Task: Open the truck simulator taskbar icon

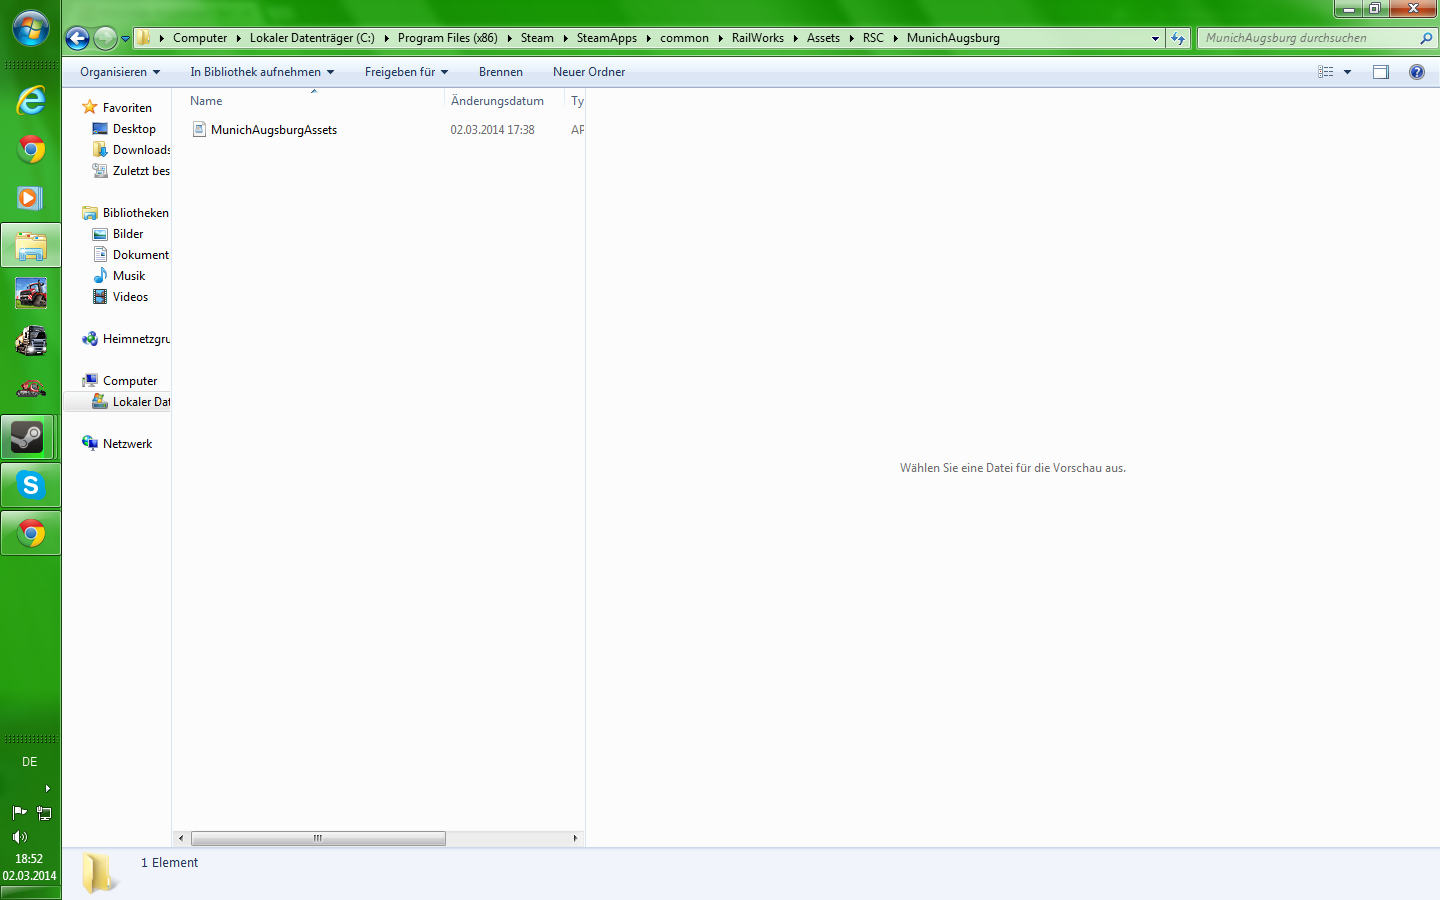Action: [x=31, y=342]
